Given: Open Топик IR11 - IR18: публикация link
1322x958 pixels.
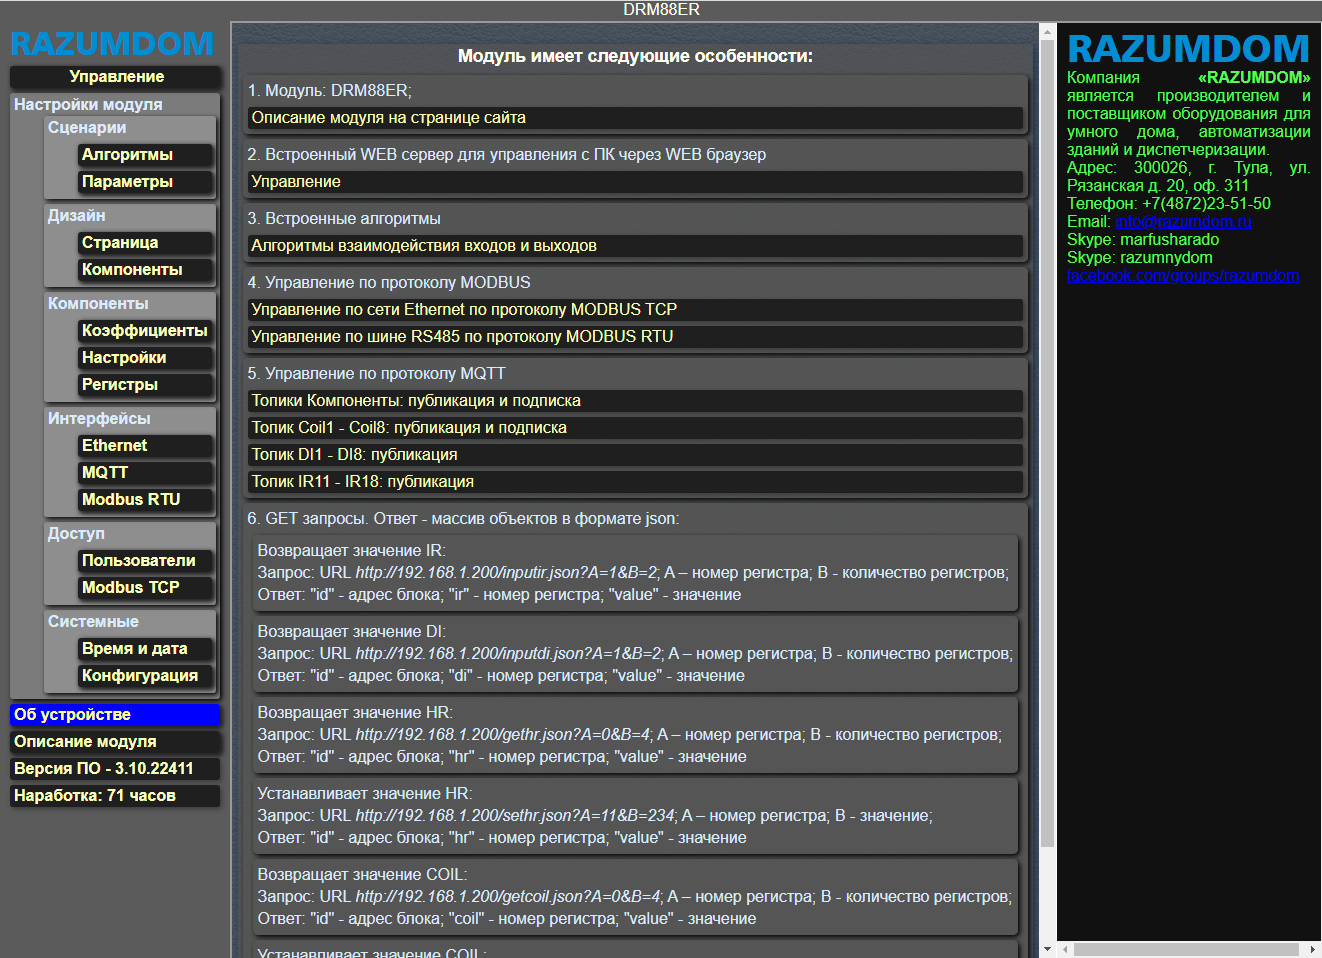Looking at the screenshot, I should 635,482.
